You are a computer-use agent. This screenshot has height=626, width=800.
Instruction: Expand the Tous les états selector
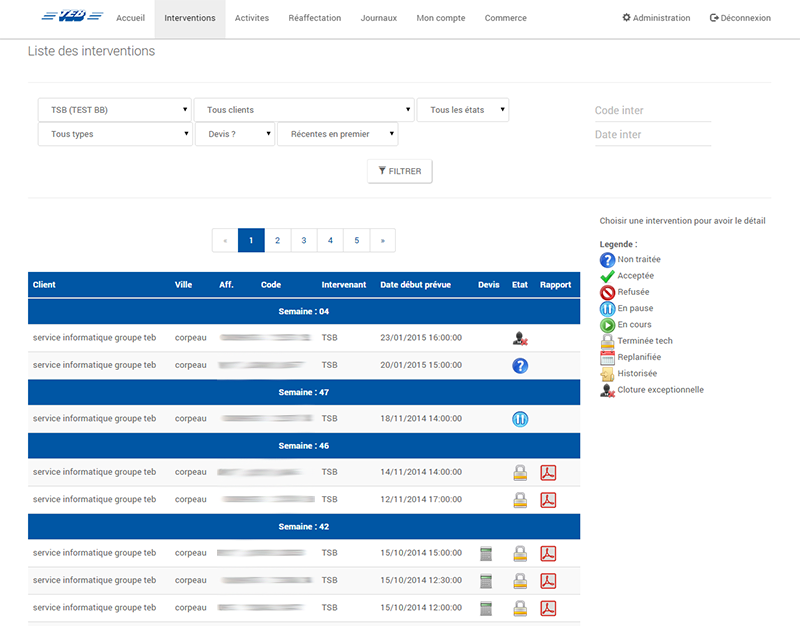coord(463,110)
